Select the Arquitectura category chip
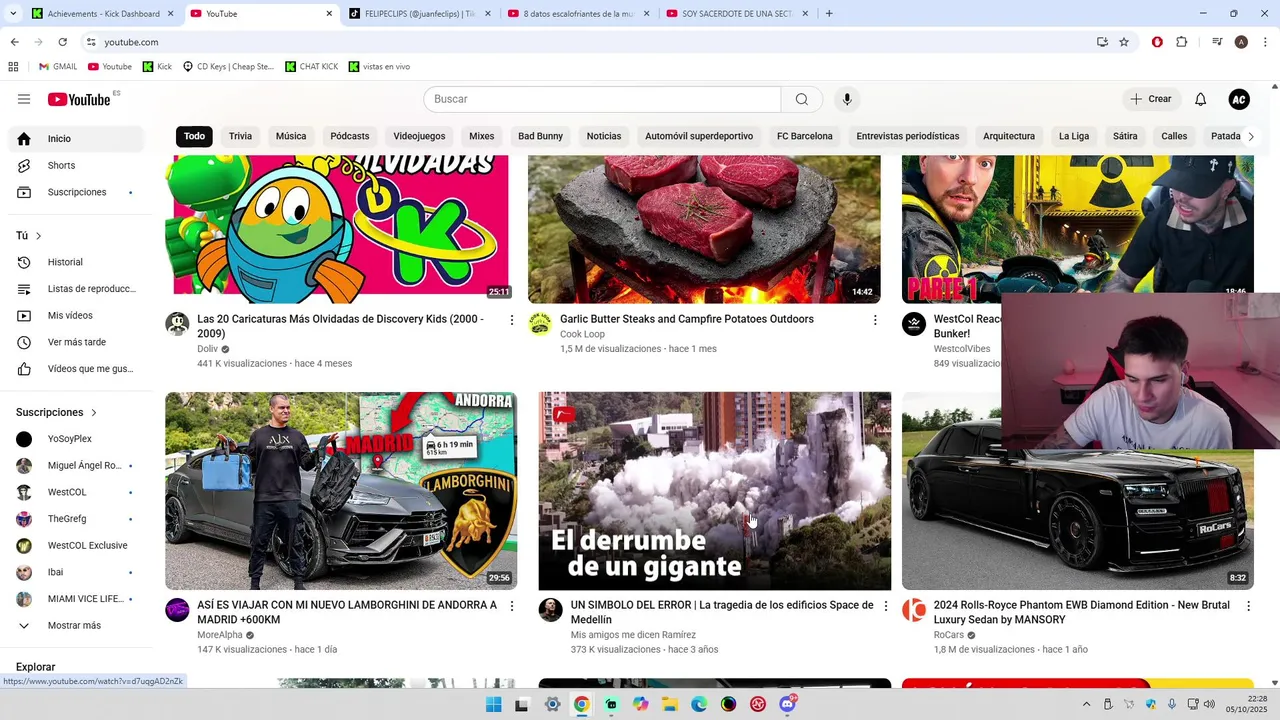Screen dimensions: 1280x720 (1009, 136)
